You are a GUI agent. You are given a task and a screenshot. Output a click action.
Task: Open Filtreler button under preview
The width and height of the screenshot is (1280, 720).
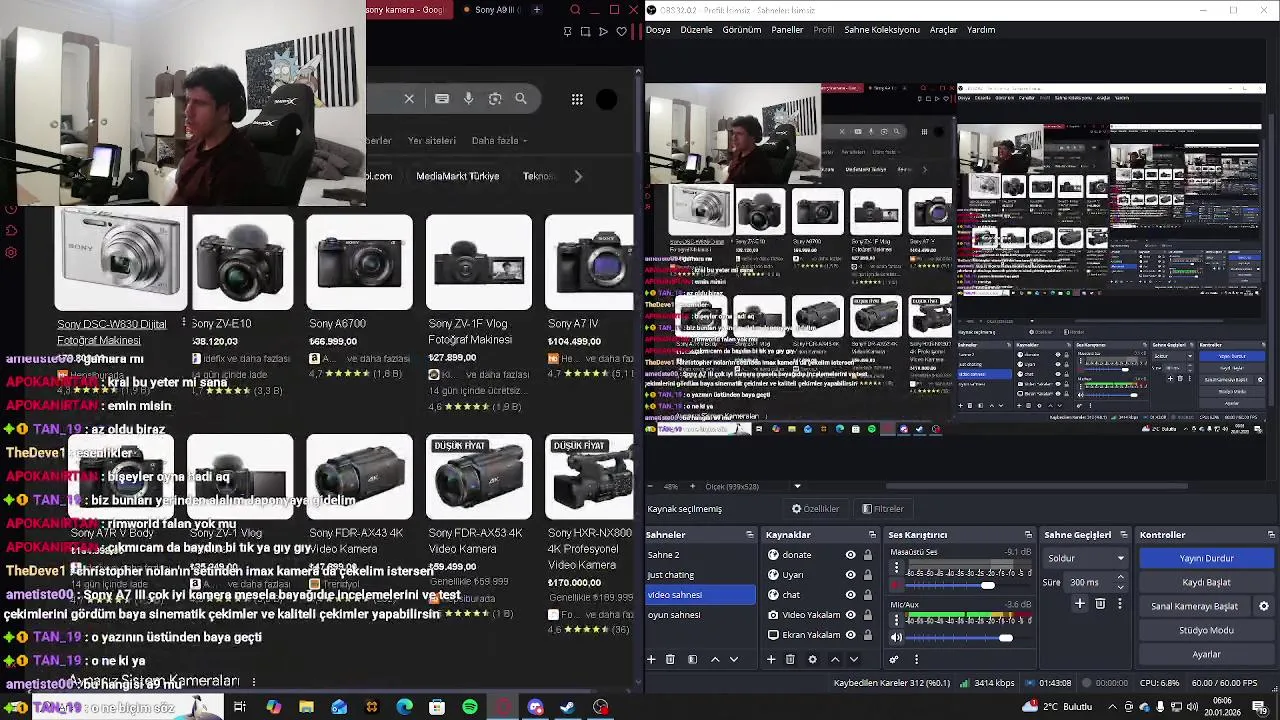[x=882, y=509]
